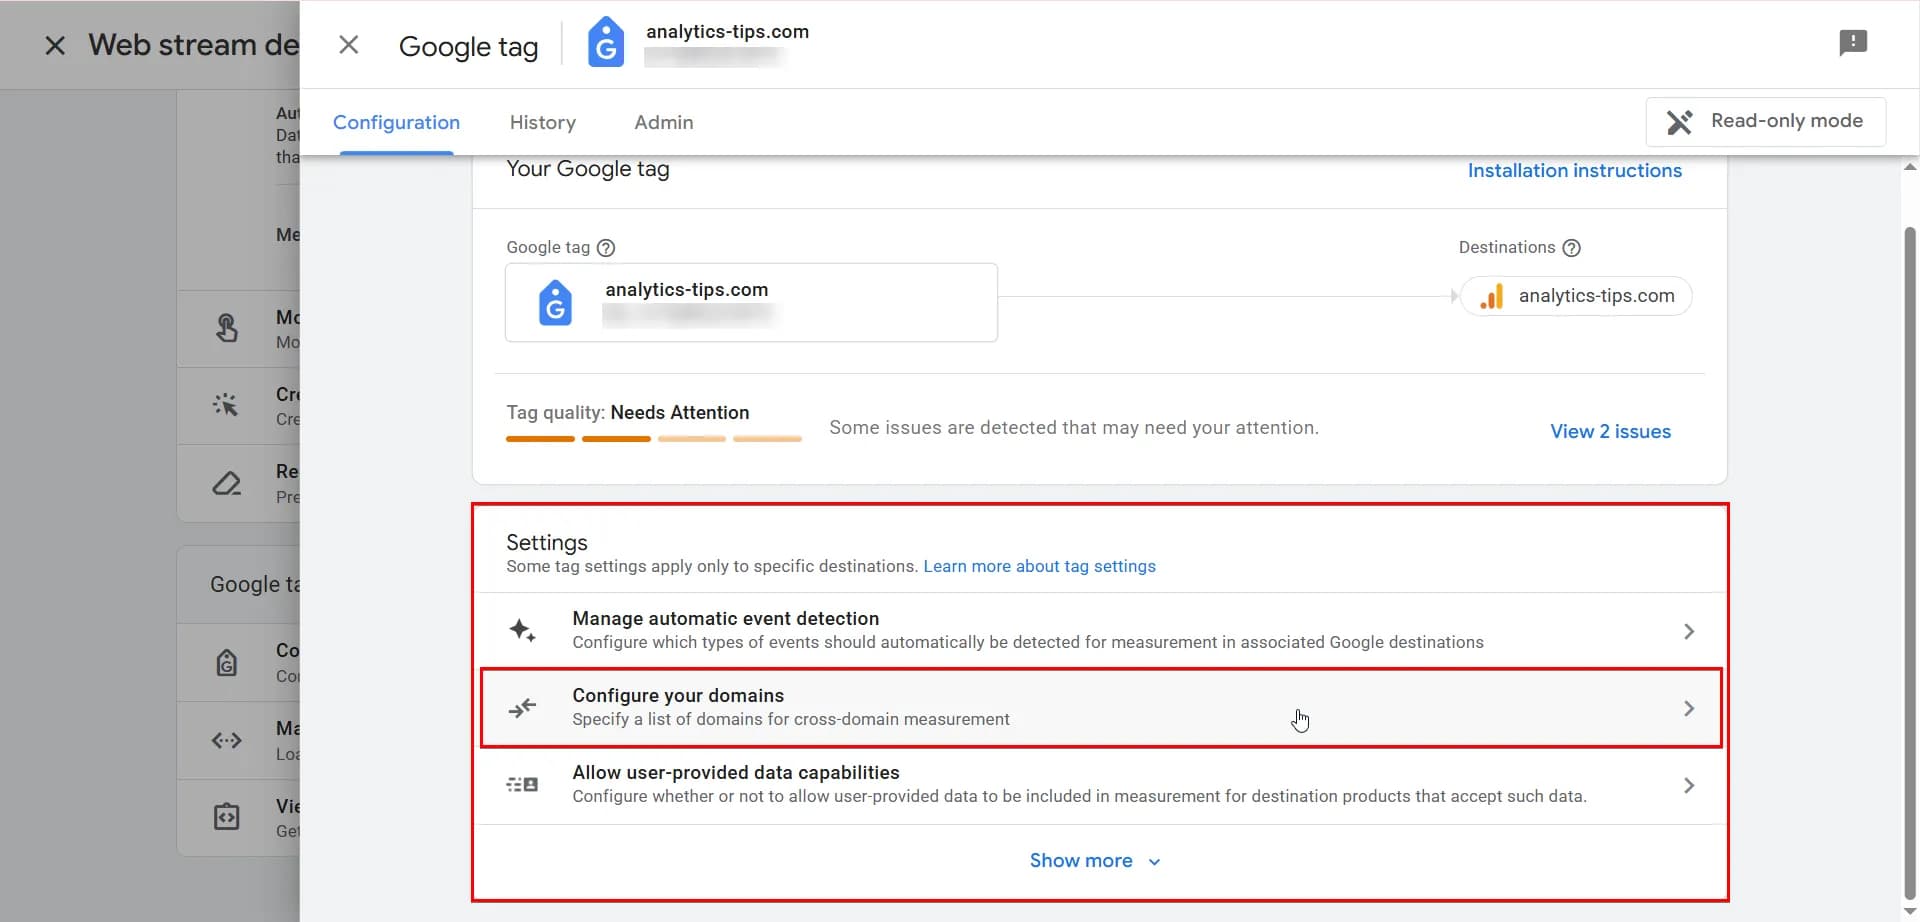The height and width of the screenshot is (922, 1920).
Task: Click the cross-domain arrows icon for Configure your domains
Action: (522, 707)
